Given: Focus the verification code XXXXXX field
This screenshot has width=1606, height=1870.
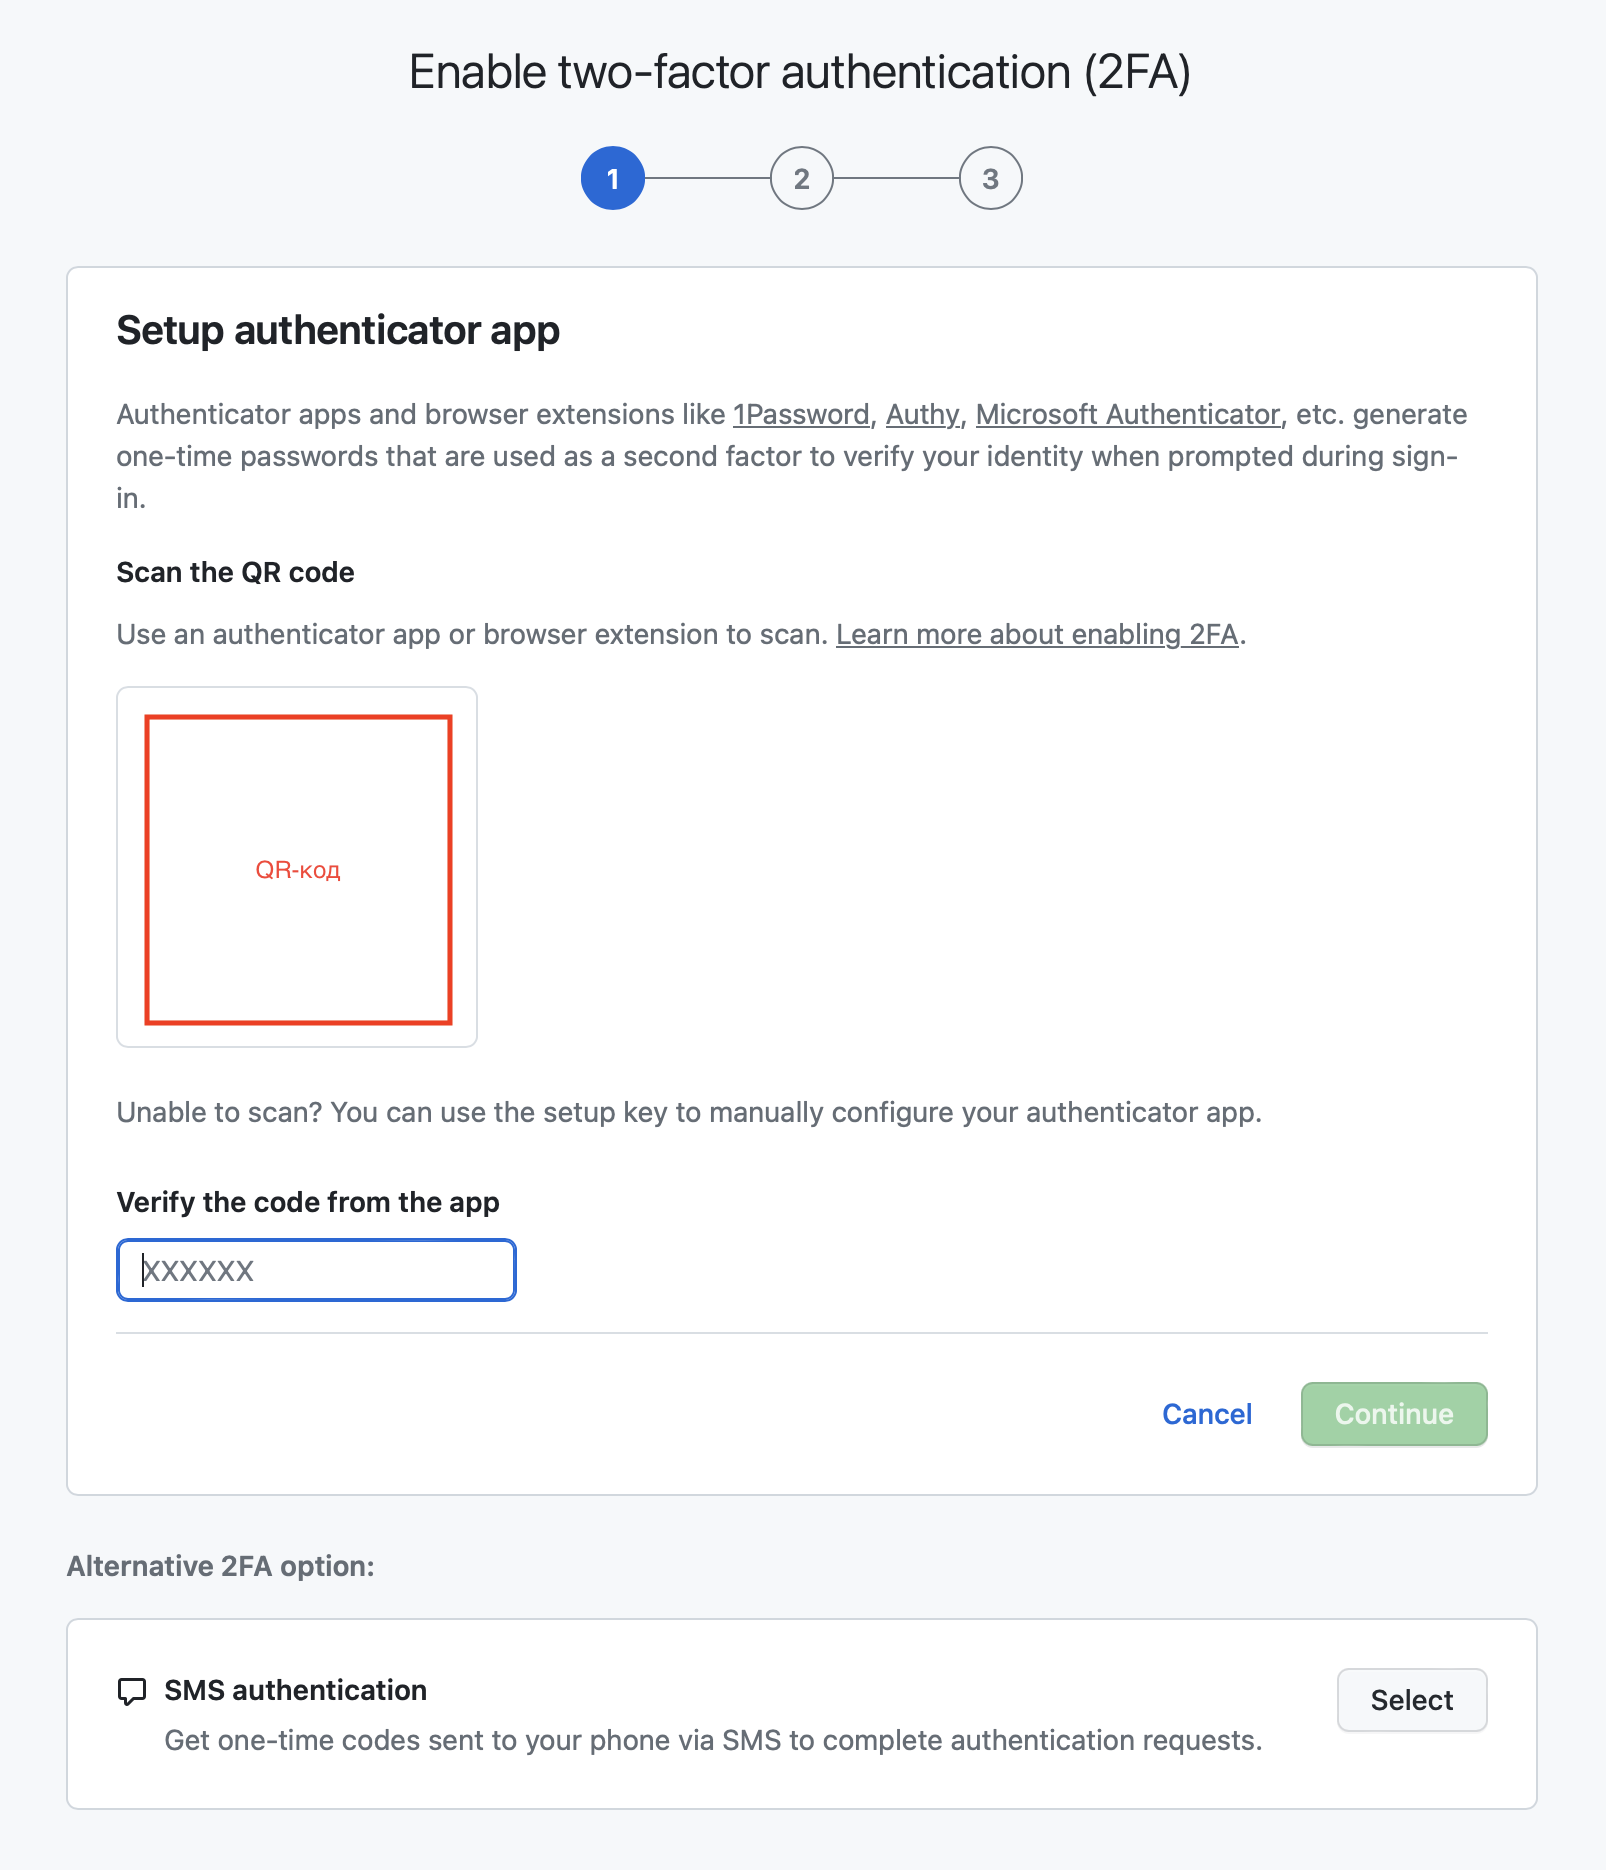Looking at the screenshot, I should pos(316,1270).
